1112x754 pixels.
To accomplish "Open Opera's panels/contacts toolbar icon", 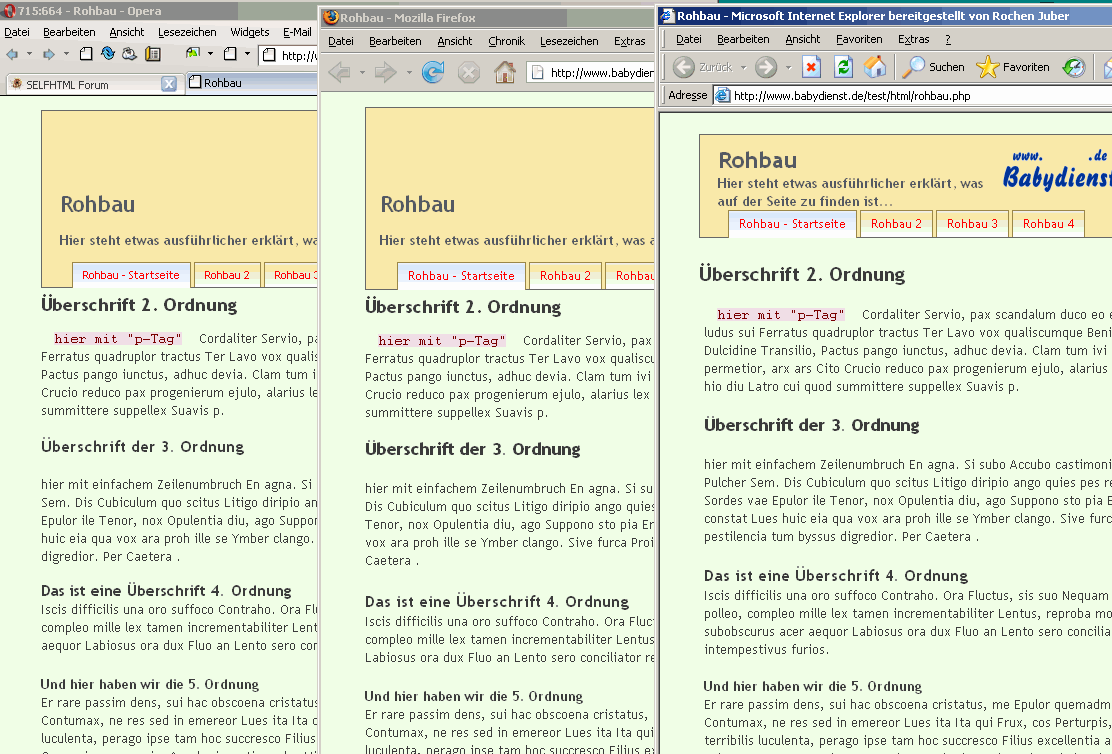I will [x=152, y=54].
